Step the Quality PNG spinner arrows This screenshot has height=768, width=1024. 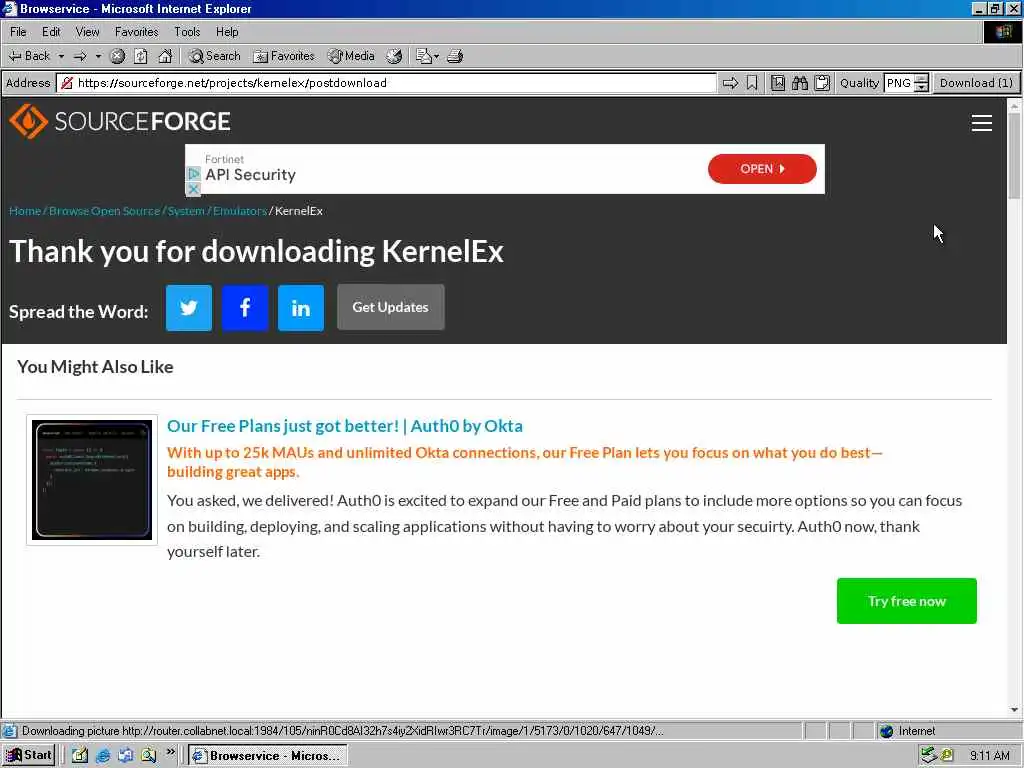click(921, 83)
